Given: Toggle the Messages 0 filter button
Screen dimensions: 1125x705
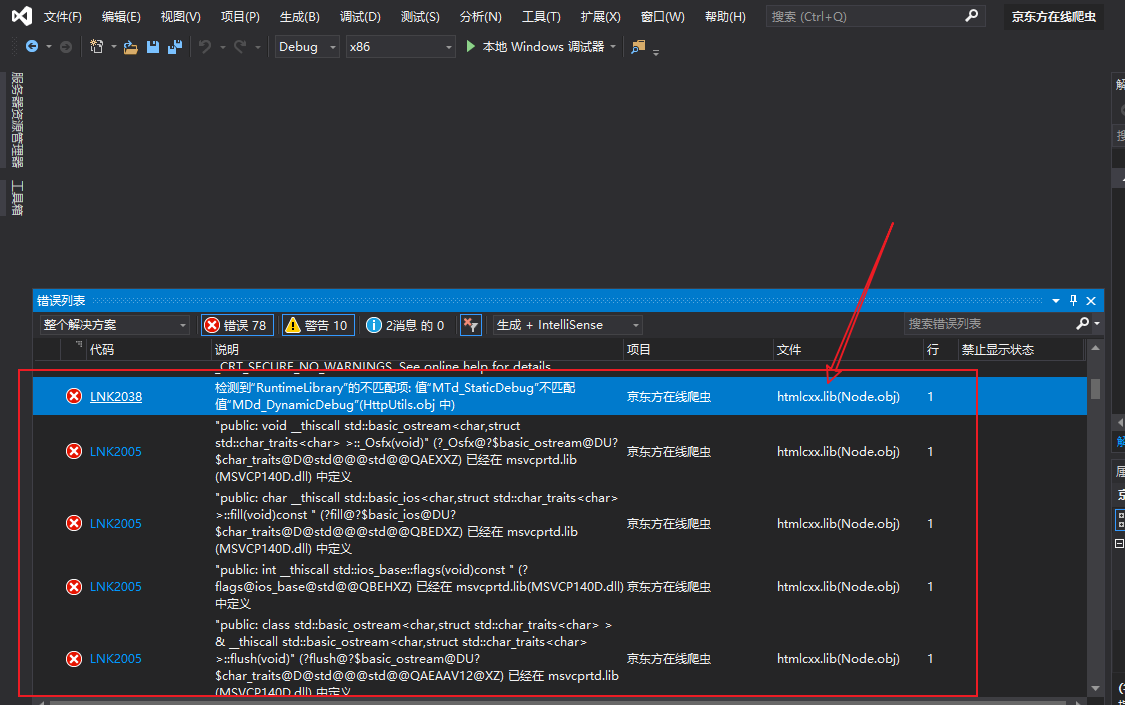Looking at the screenshot, I should [405, 325].
